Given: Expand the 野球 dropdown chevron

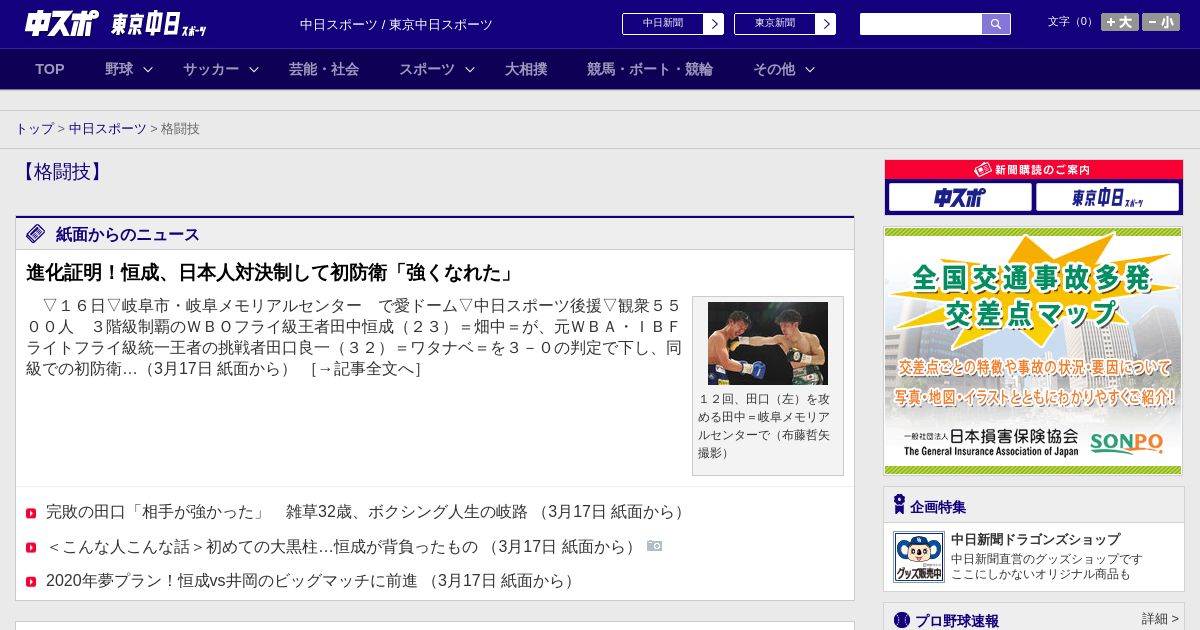Looking at the screenshot, I should pyautogui.click(x=148, y=69).
